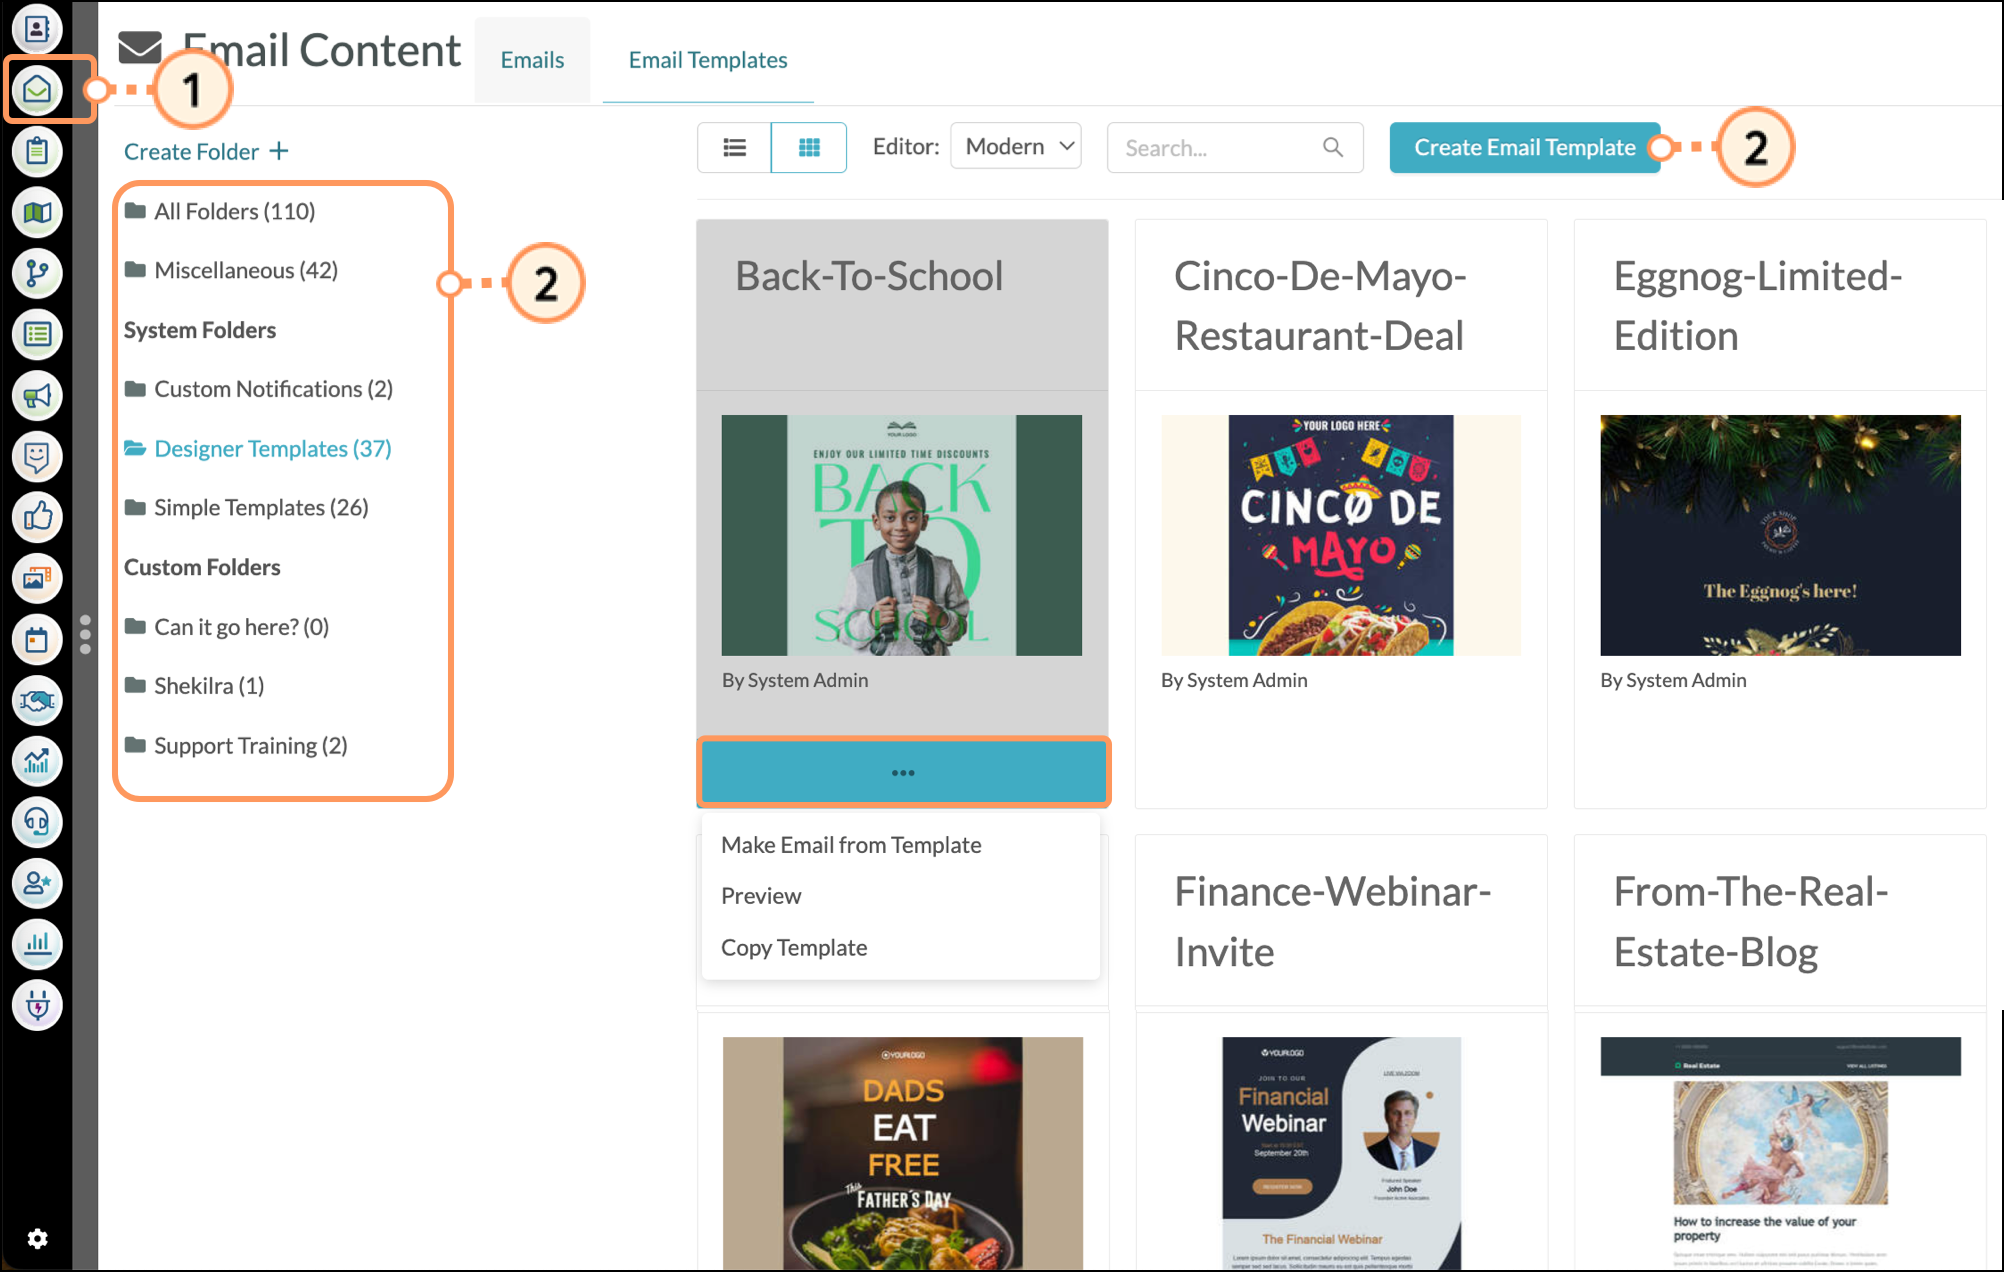The image size is (2004, 1272).
Task: Choose Preview from the template menu
Action: tap(761, 896)
